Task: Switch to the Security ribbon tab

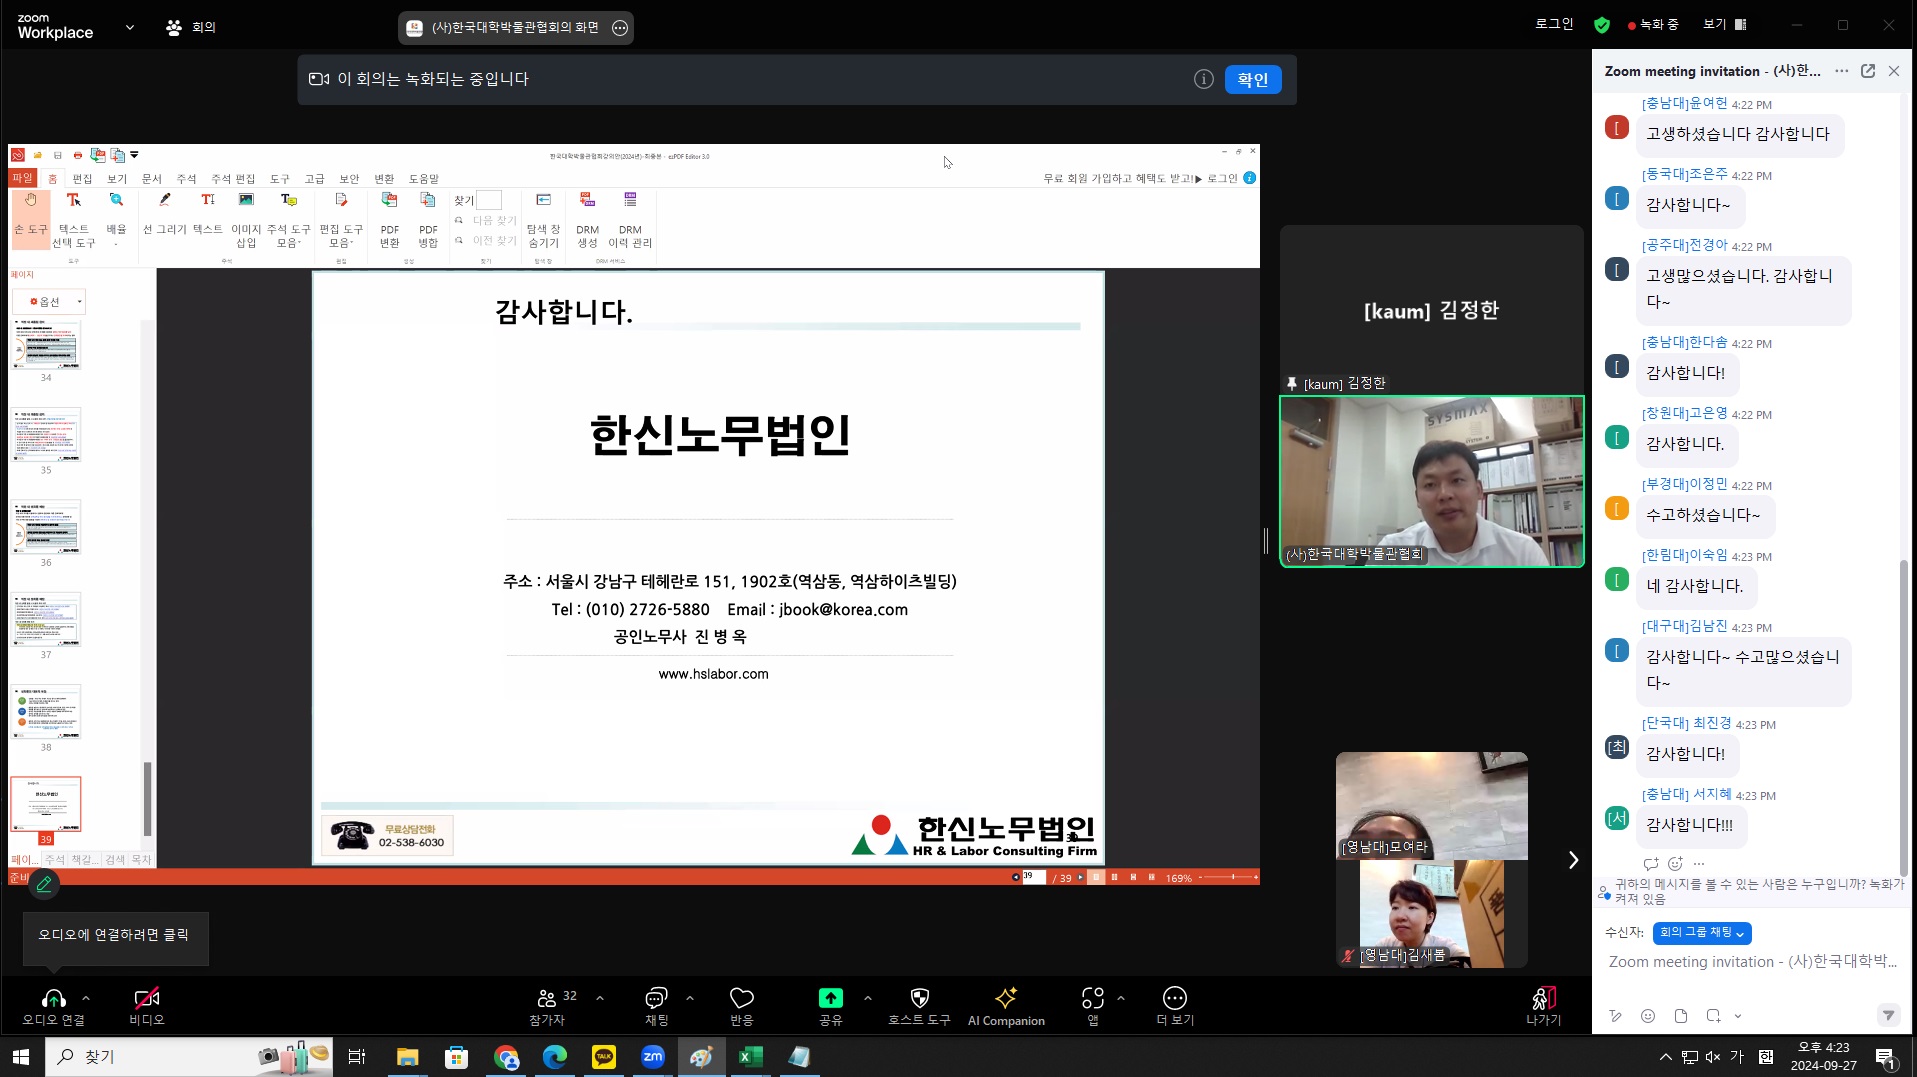Action: 349,178
